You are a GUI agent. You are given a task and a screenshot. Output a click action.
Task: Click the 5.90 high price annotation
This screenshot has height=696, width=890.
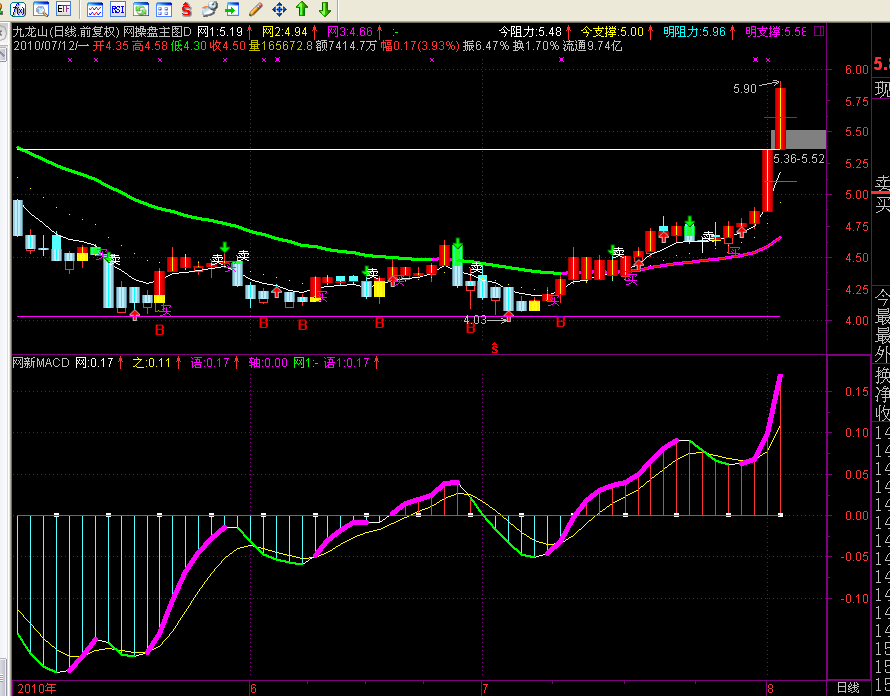[744, 89]
